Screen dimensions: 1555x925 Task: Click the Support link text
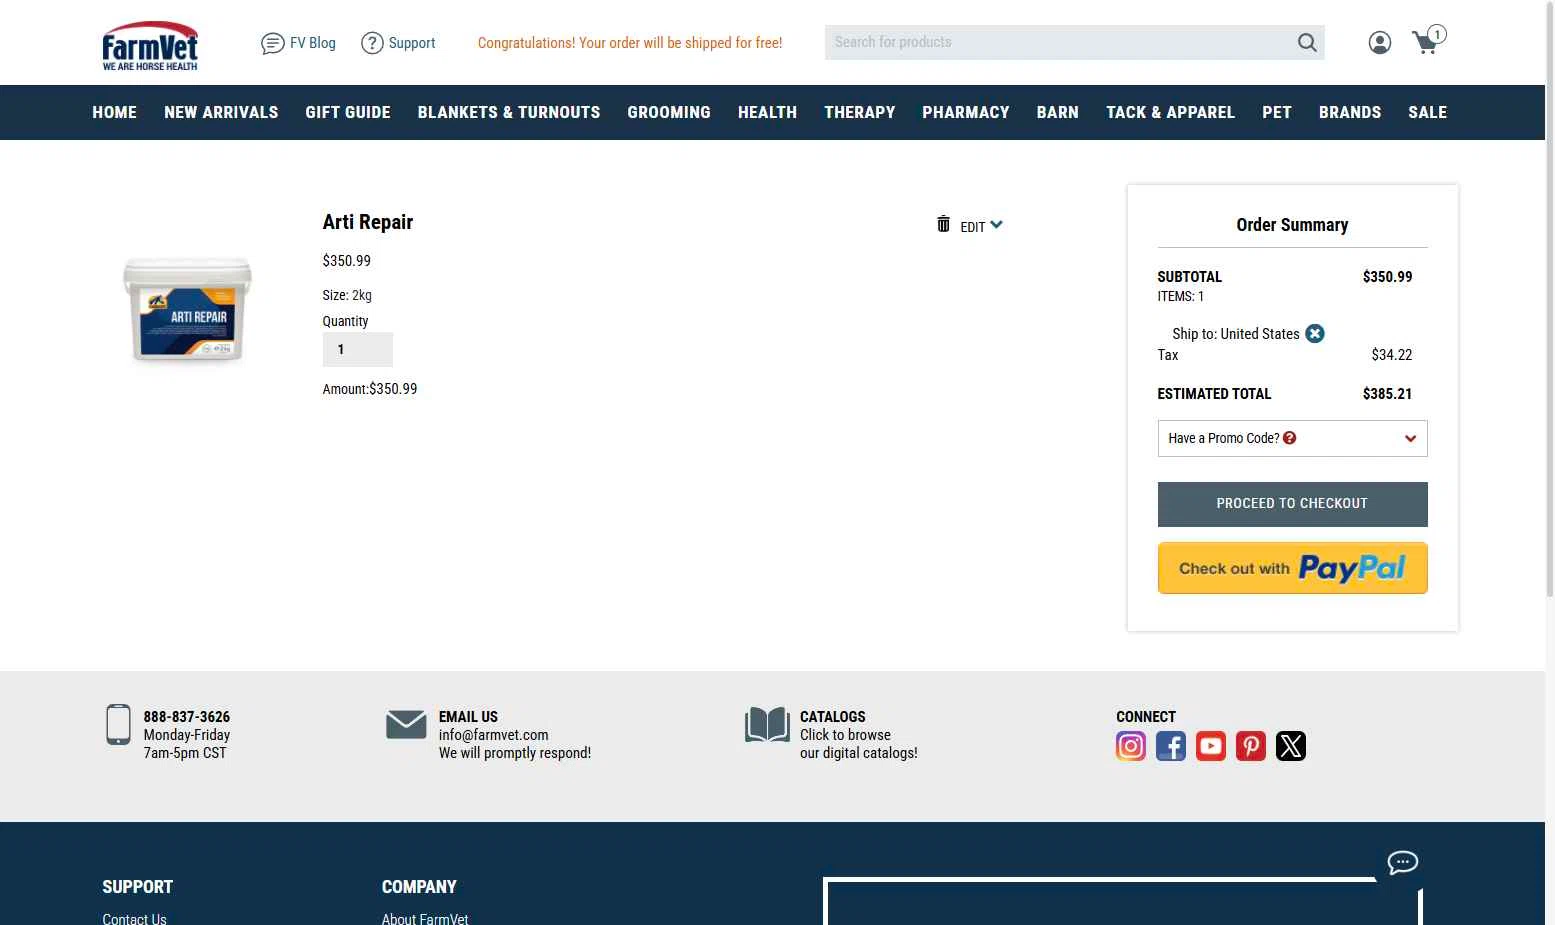click(412, 43)
